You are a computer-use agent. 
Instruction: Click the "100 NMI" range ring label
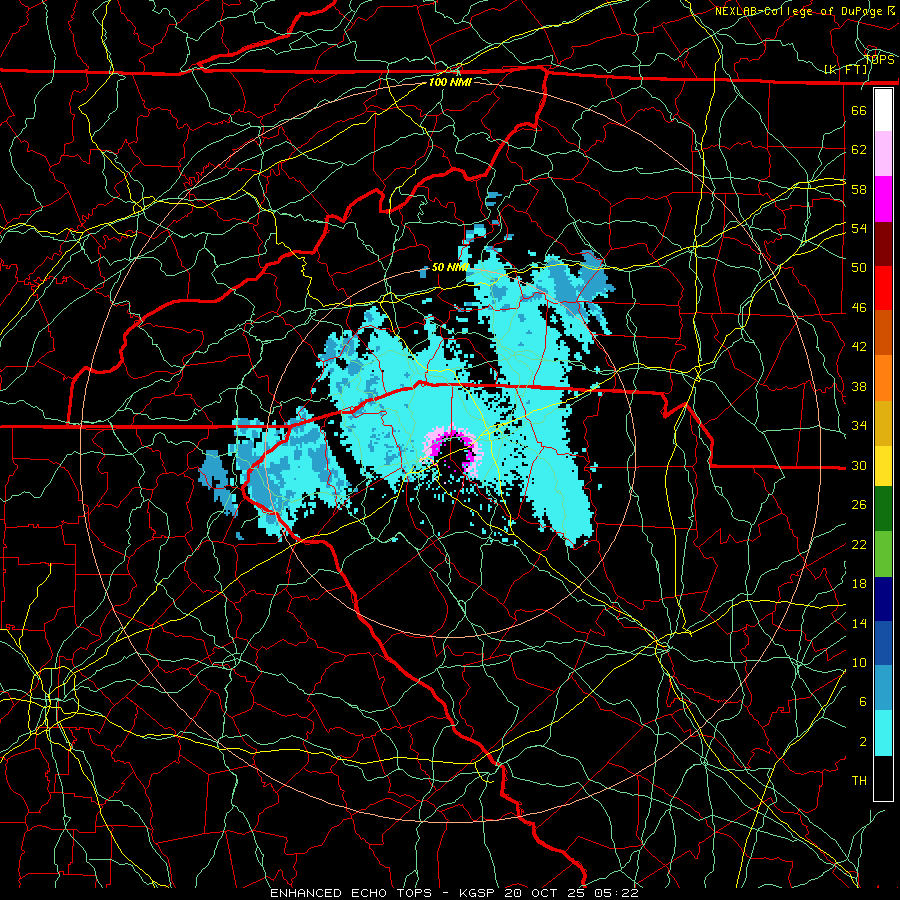pyautogui.click(x=450, y=82)
